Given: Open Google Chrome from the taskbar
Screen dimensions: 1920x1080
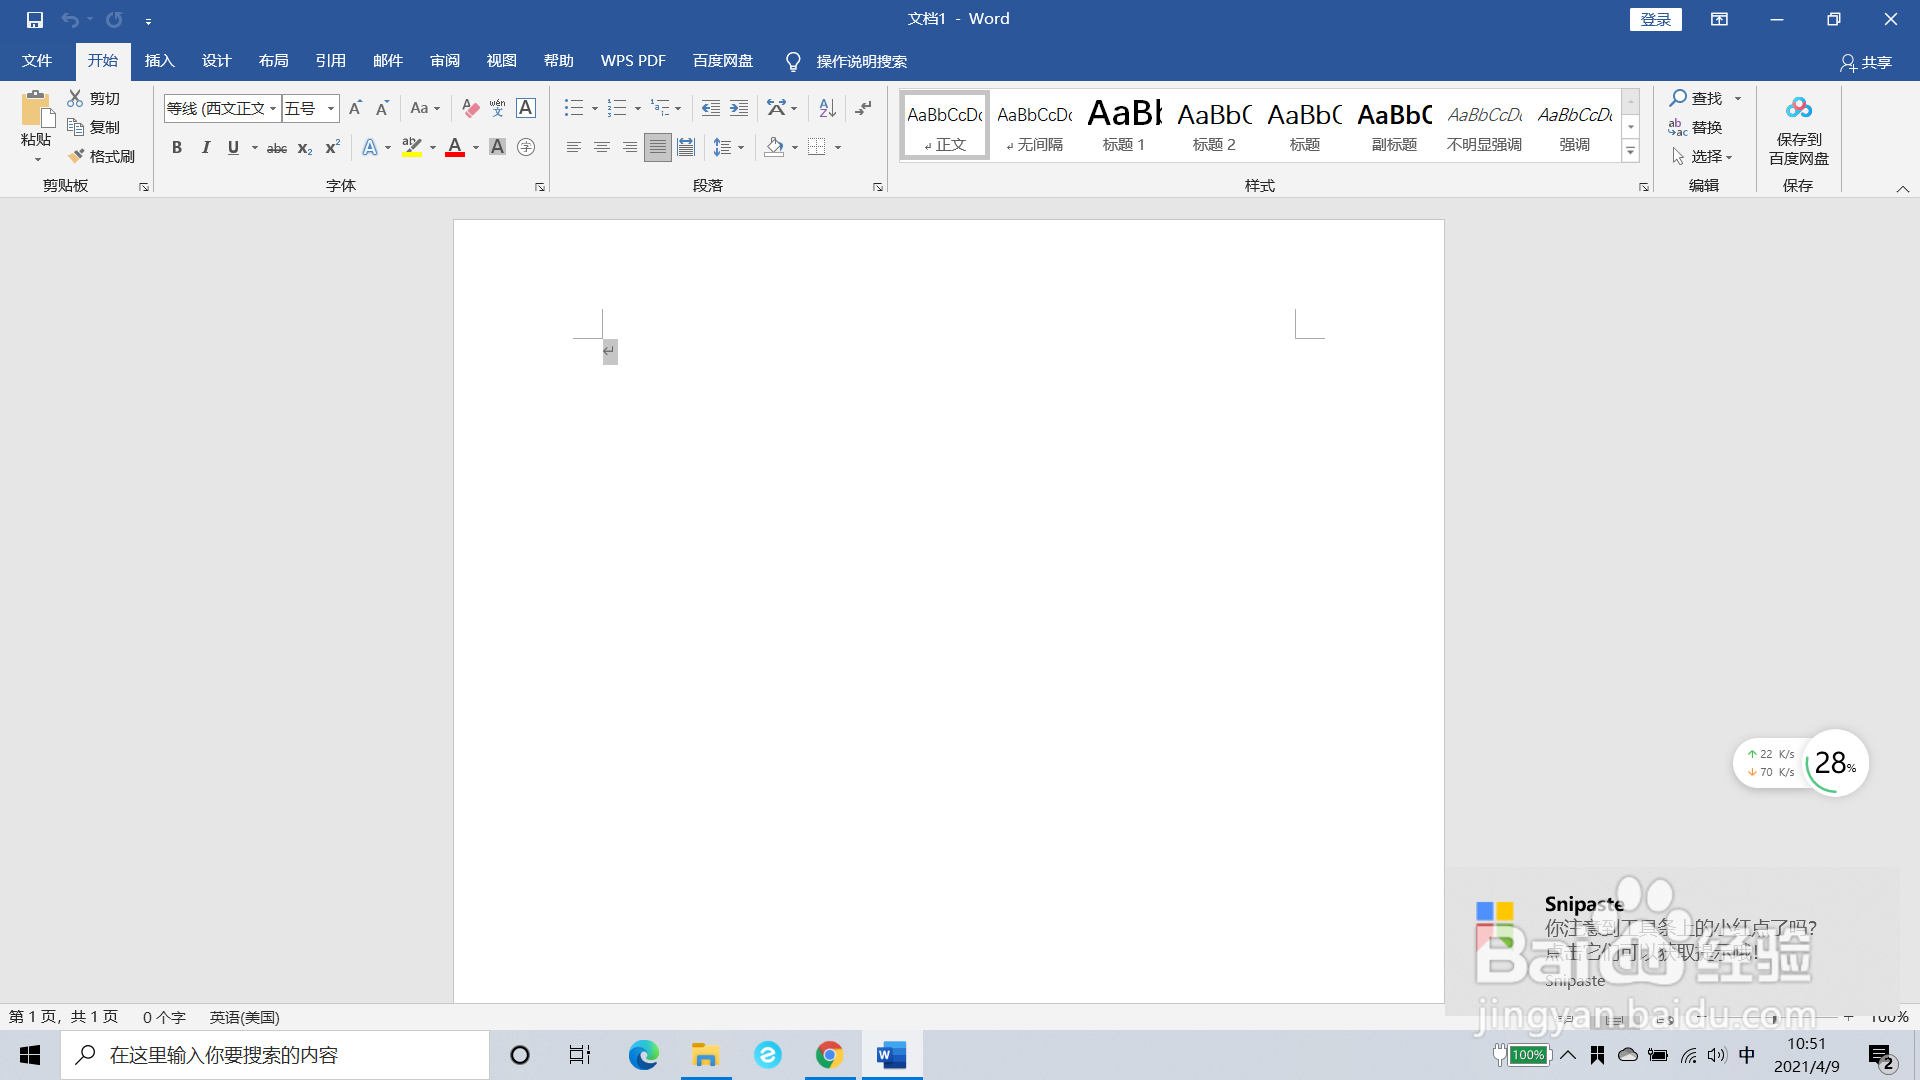Looking at the screenshot, I should (x=829, y=1055).
